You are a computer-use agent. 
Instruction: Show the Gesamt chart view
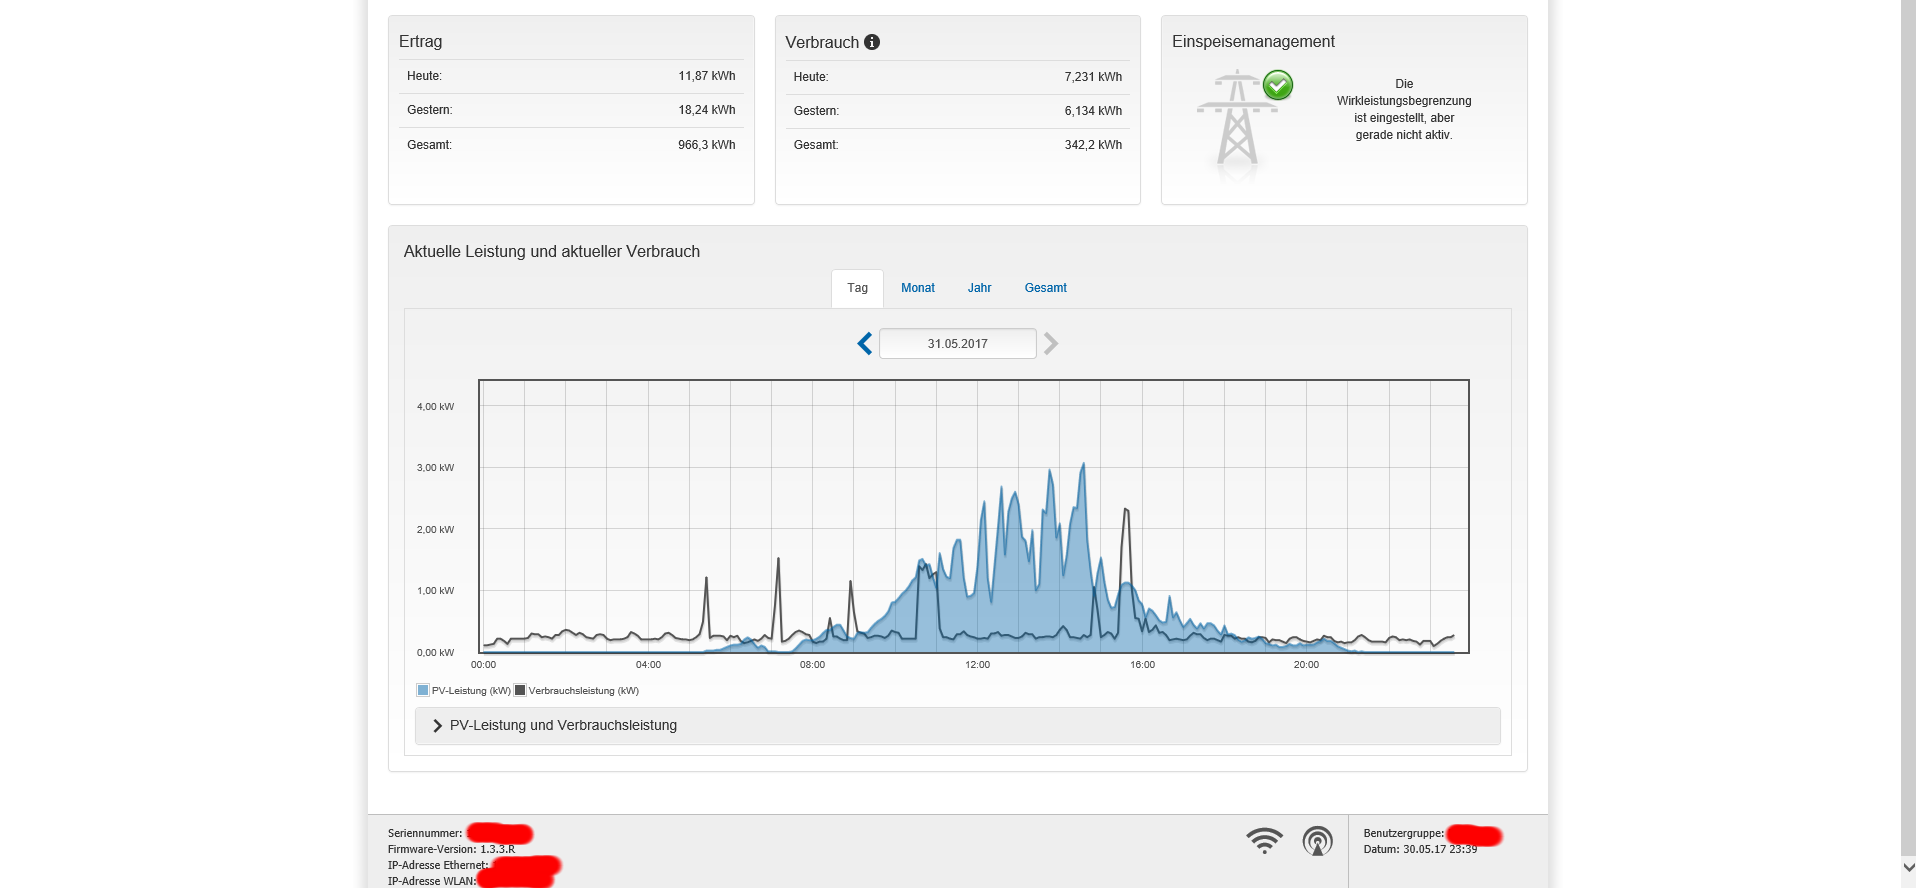click(1045, 288)
